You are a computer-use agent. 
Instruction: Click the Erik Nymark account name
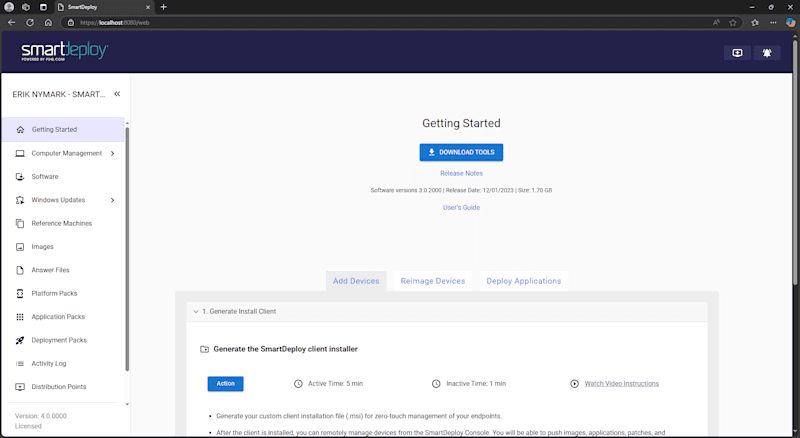tap(59, 94)
